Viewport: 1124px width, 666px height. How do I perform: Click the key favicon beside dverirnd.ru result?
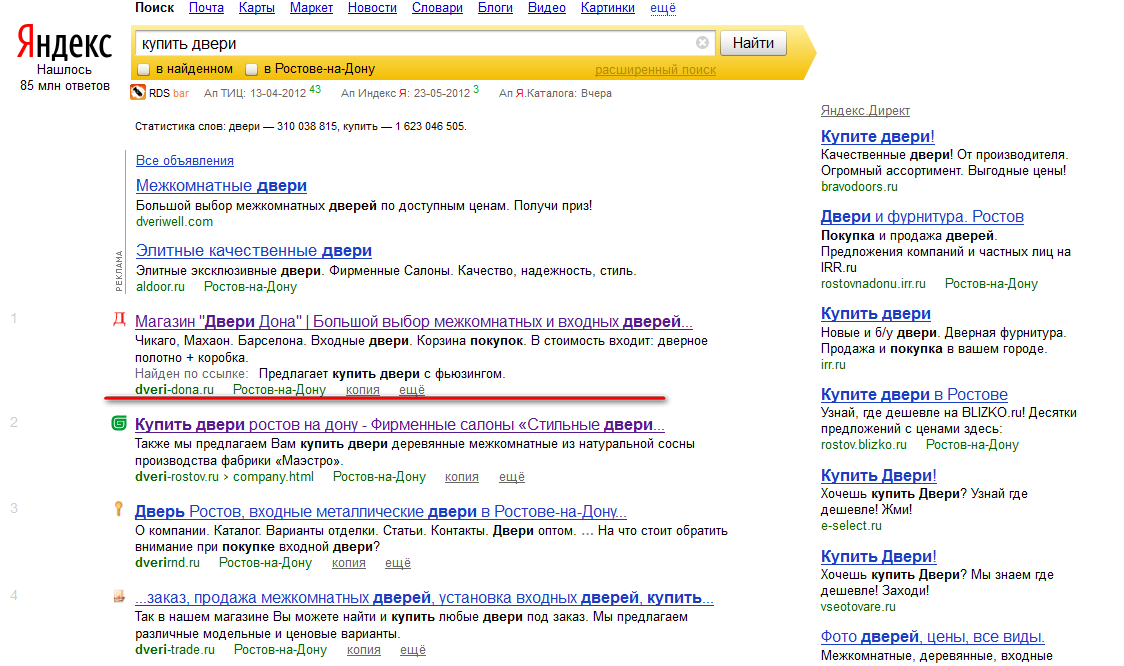pyautogui.click(x=119, y=509)
